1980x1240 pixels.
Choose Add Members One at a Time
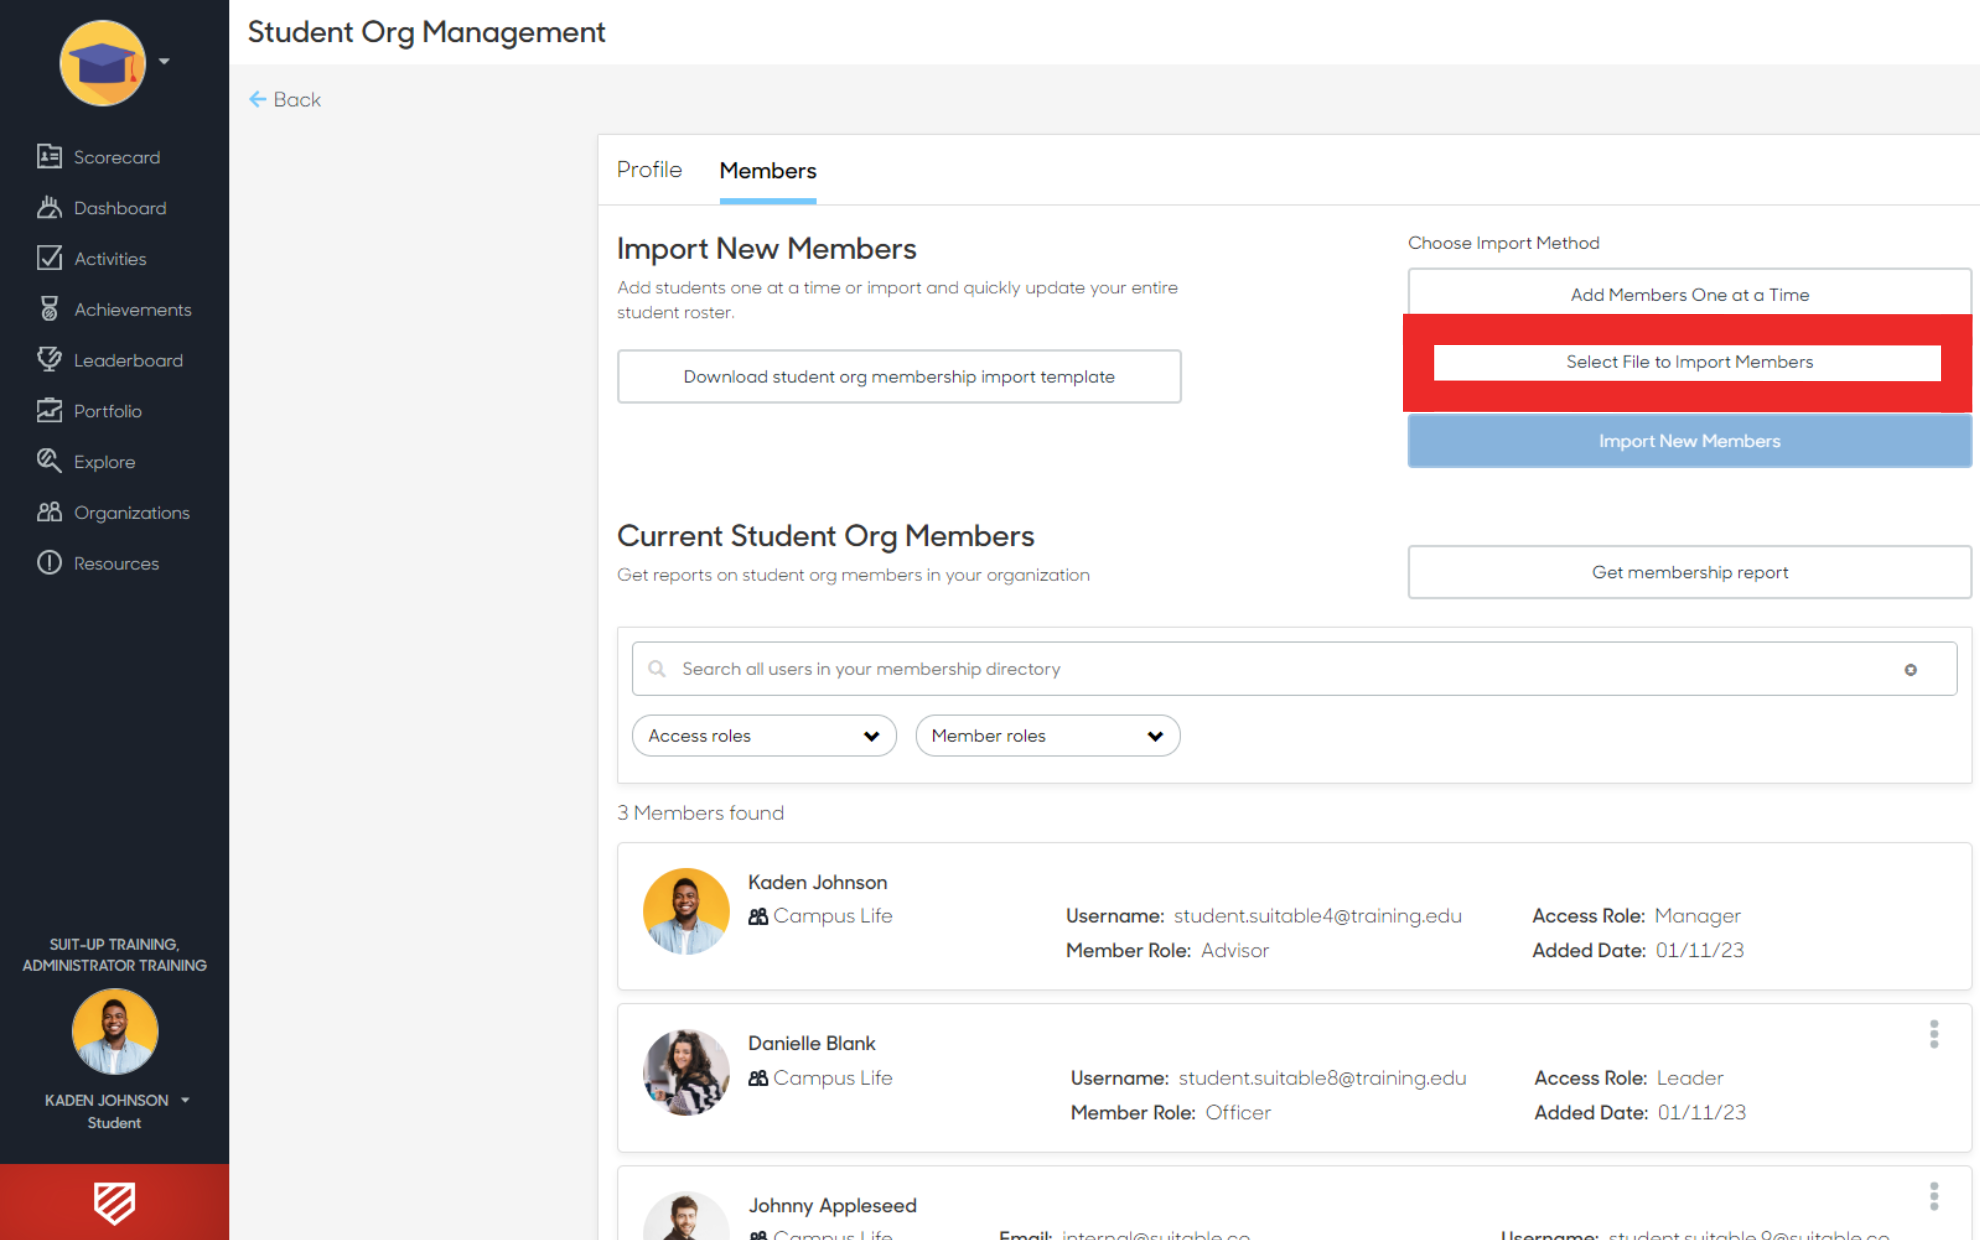tap(1689, 295)
